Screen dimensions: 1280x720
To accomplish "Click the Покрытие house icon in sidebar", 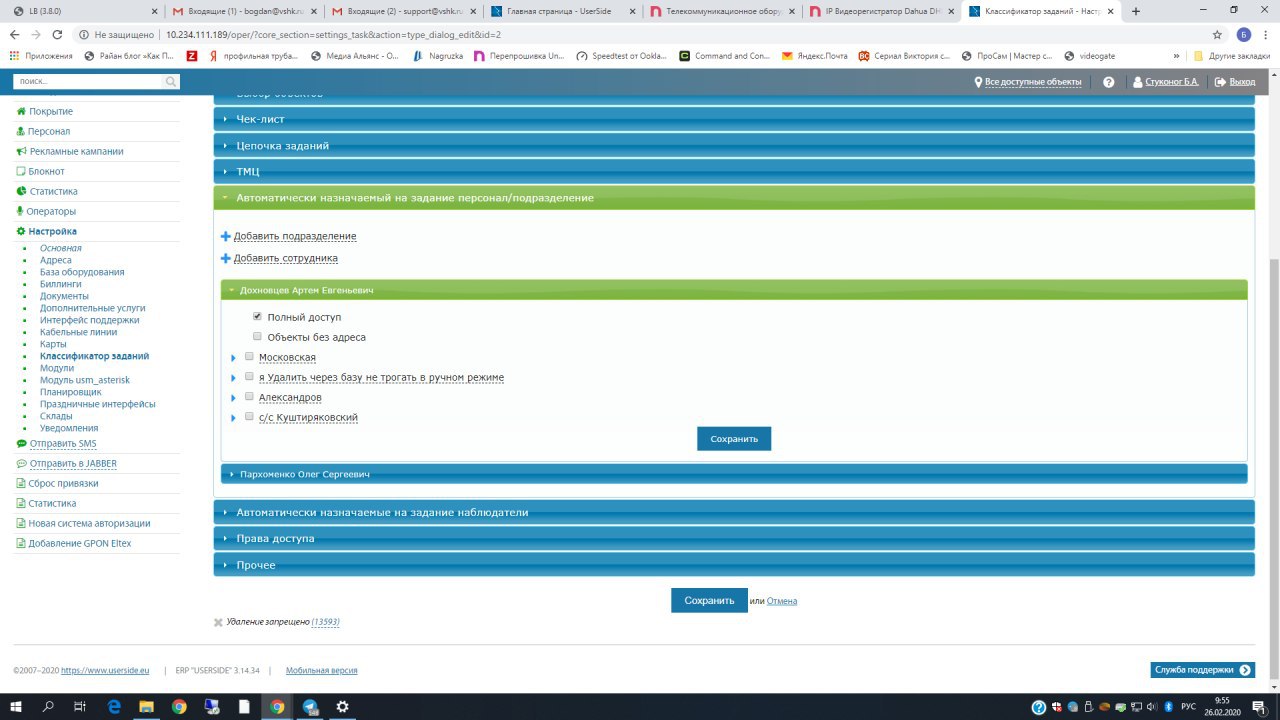I will (21, 111).
